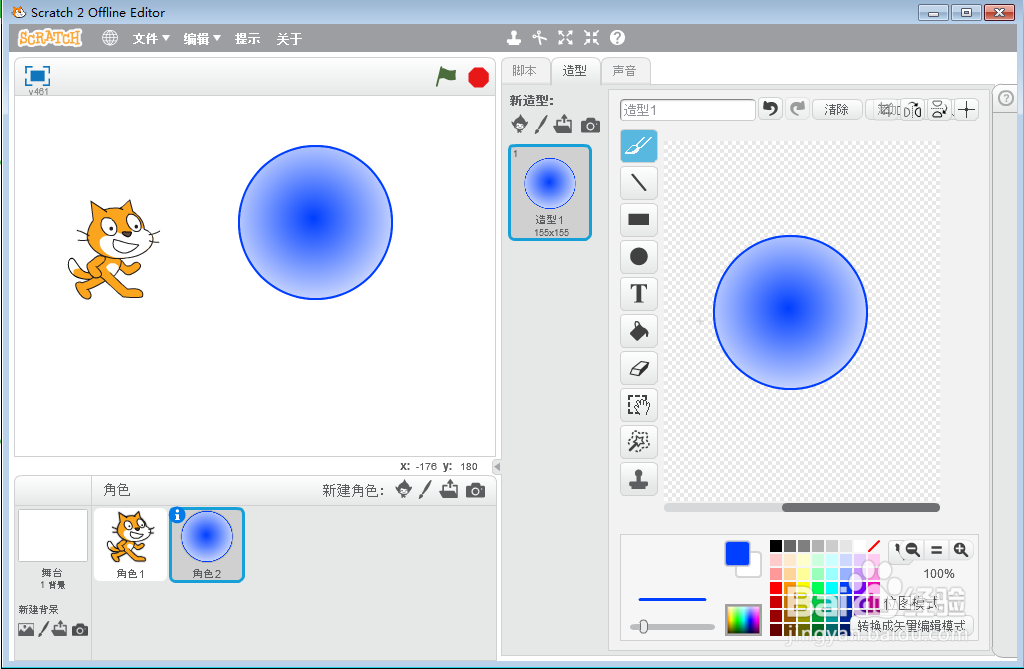This screenshot has width=1024, height=669.
Task: Pick the Shrink sprite tool
Action: (591, 38)
